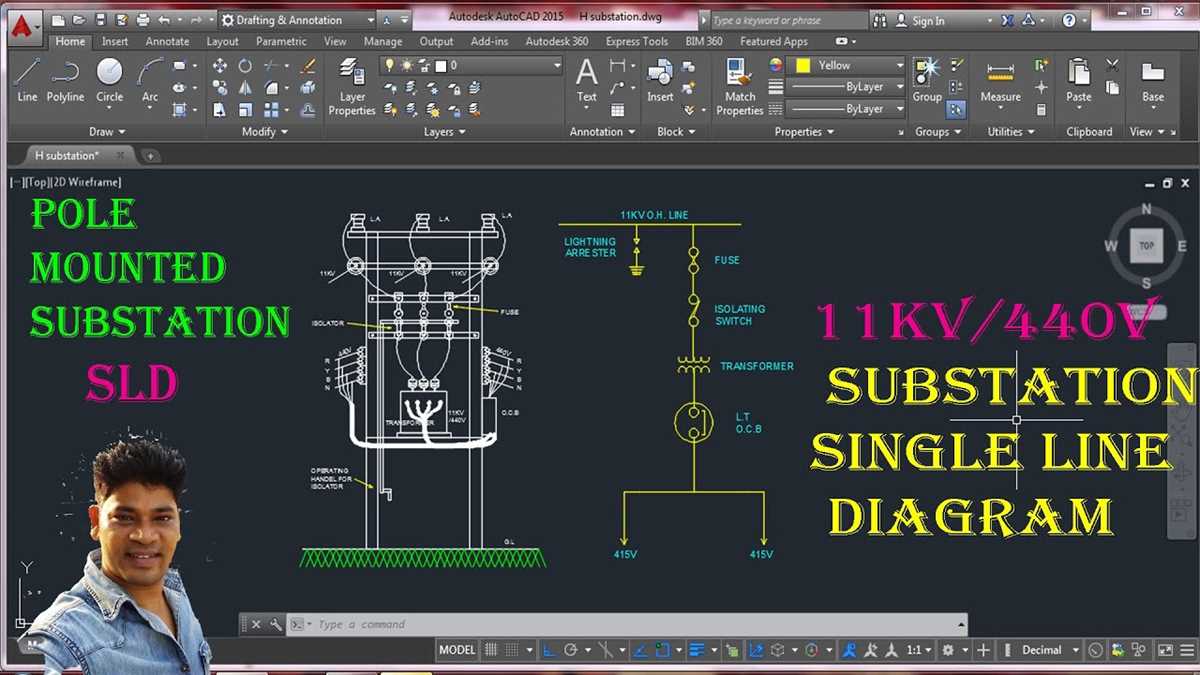The height and width of the screenshot is (675, 1200).
Task: Click the Customization menu icon in status bar
Action: pyautogui.click(x=1187, y=650)
